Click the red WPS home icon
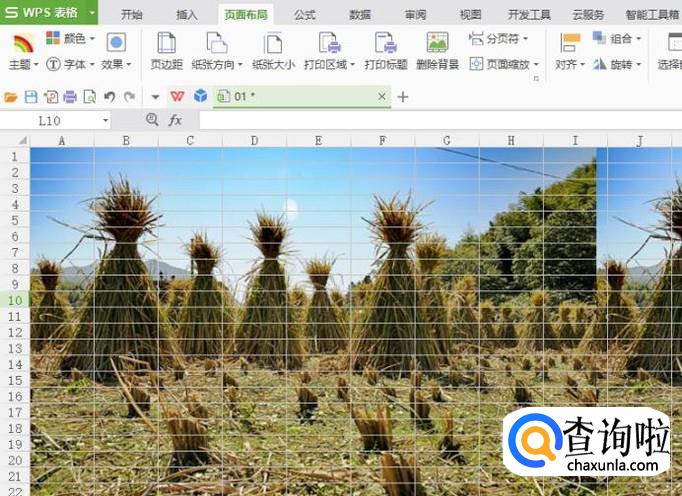Image resolution: width=682 pixels, height=496 pixels. pyautogui.click(x=177, y=96)
